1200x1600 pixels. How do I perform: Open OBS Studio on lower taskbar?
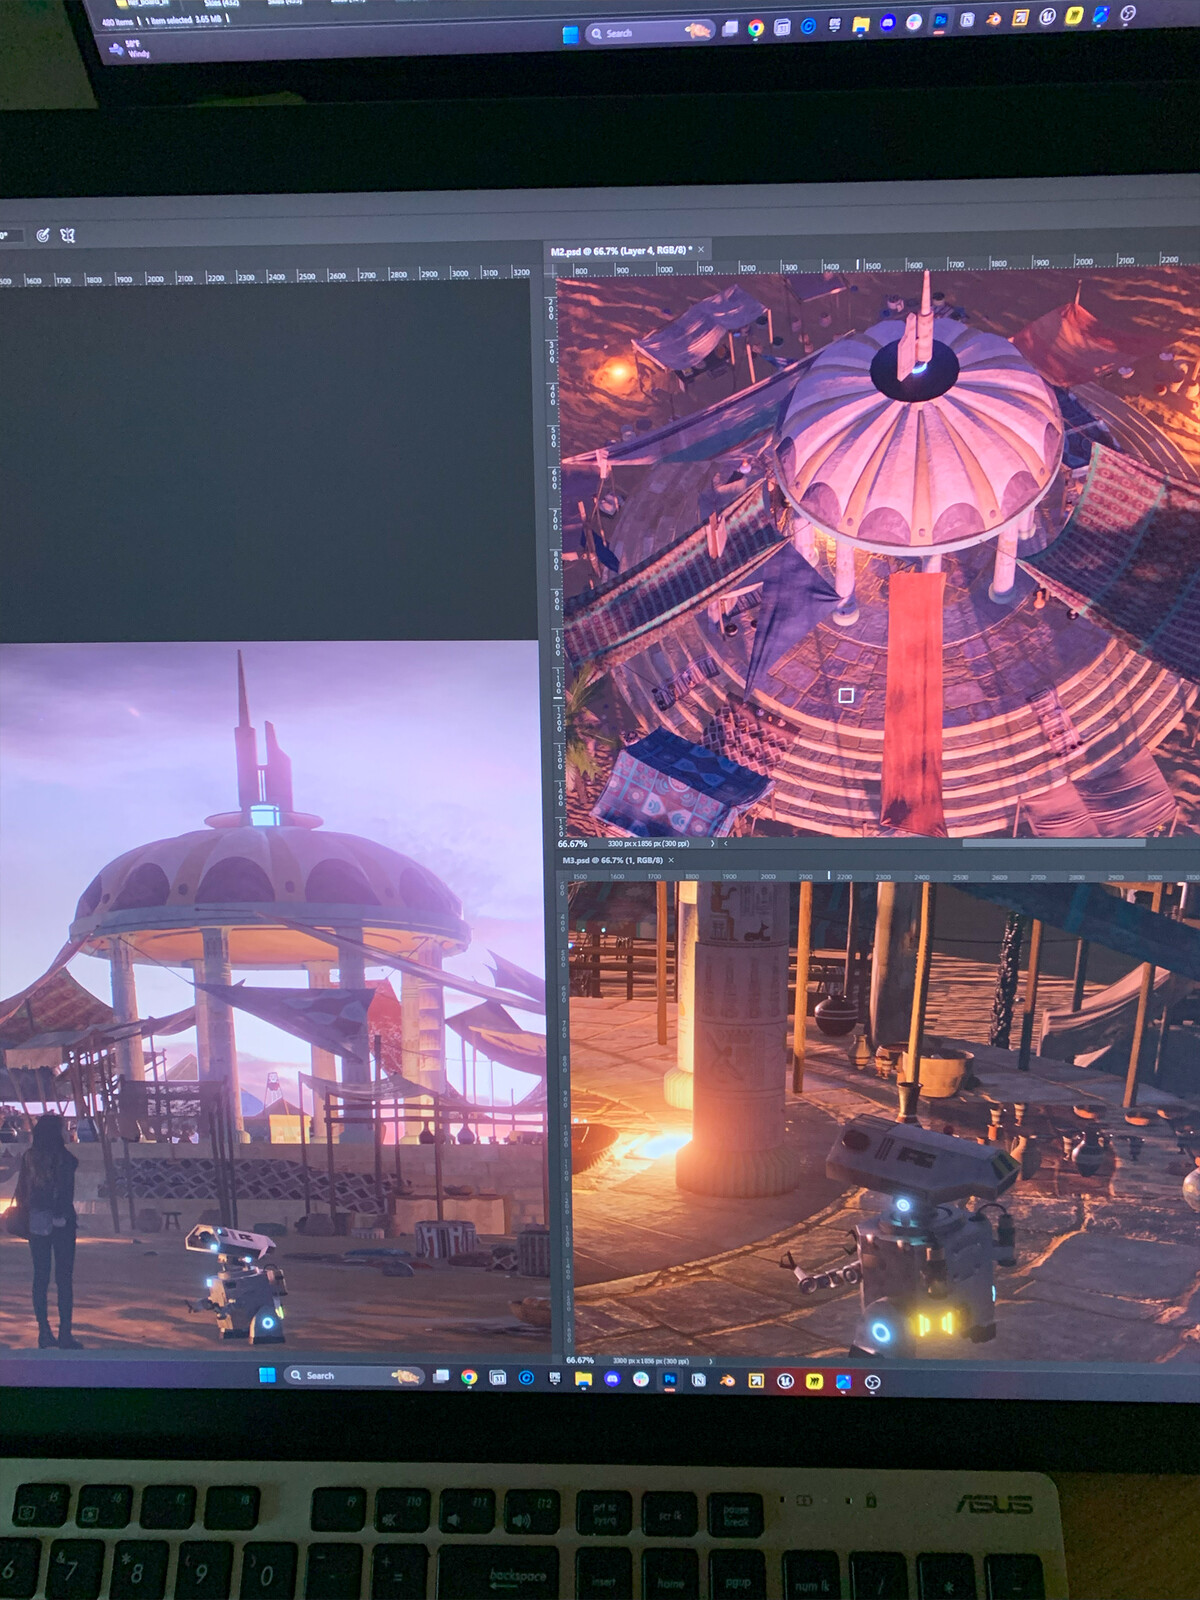coord(872,1382)
